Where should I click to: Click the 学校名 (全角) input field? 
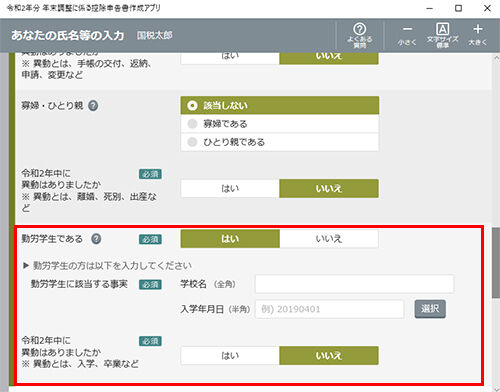pyautogui.click(x=354, y=284)
